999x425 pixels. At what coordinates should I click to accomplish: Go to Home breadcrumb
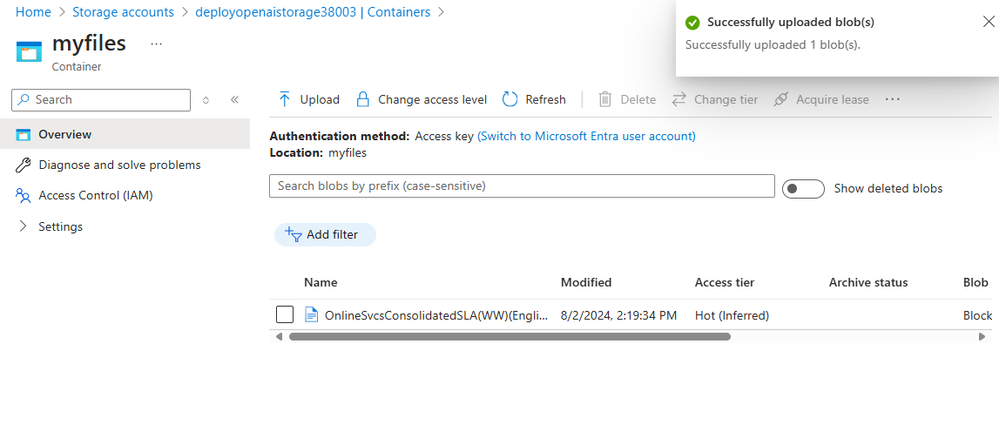point(33,12)
